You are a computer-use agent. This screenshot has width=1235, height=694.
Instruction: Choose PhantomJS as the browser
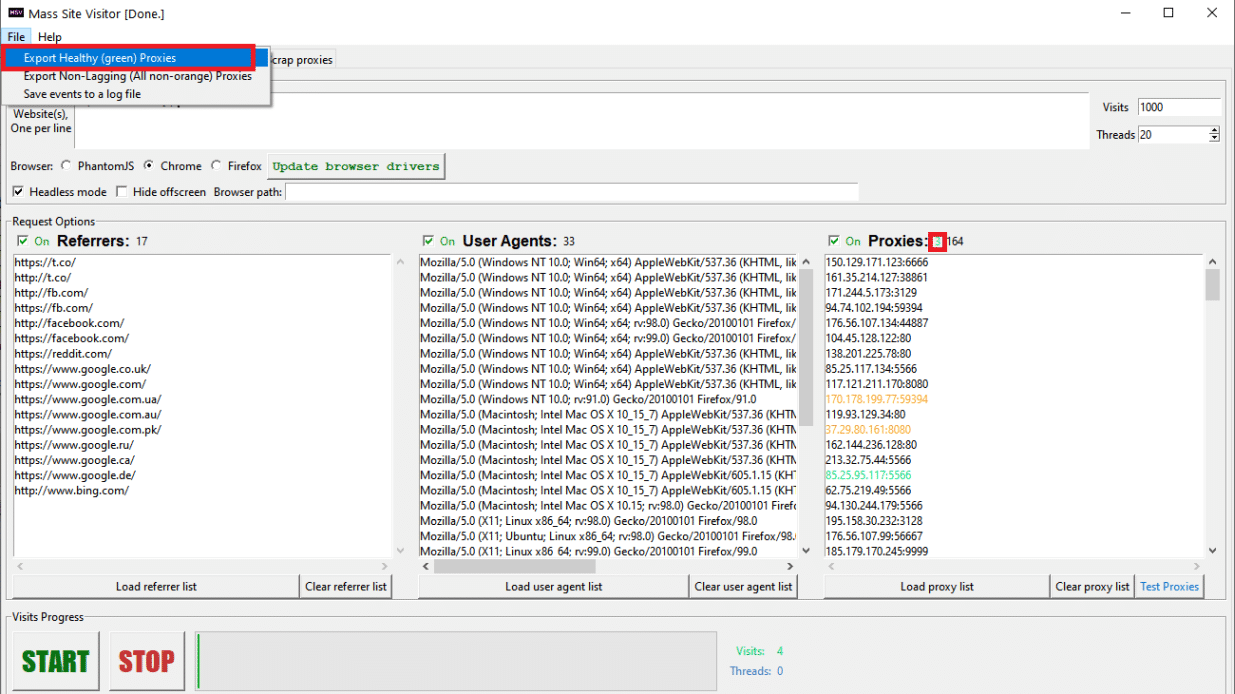66,166
